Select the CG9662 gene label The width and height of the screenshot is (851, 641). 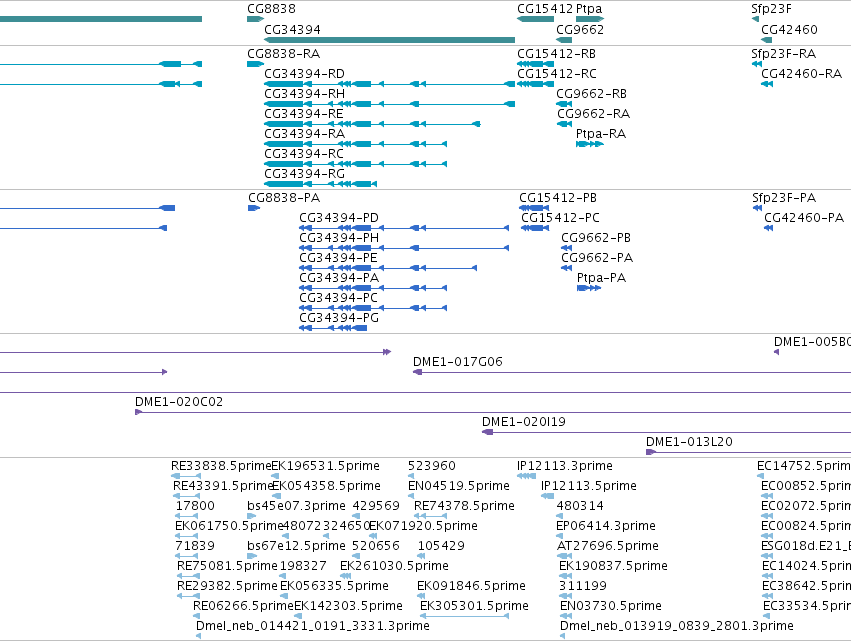(x=580, y=29)
